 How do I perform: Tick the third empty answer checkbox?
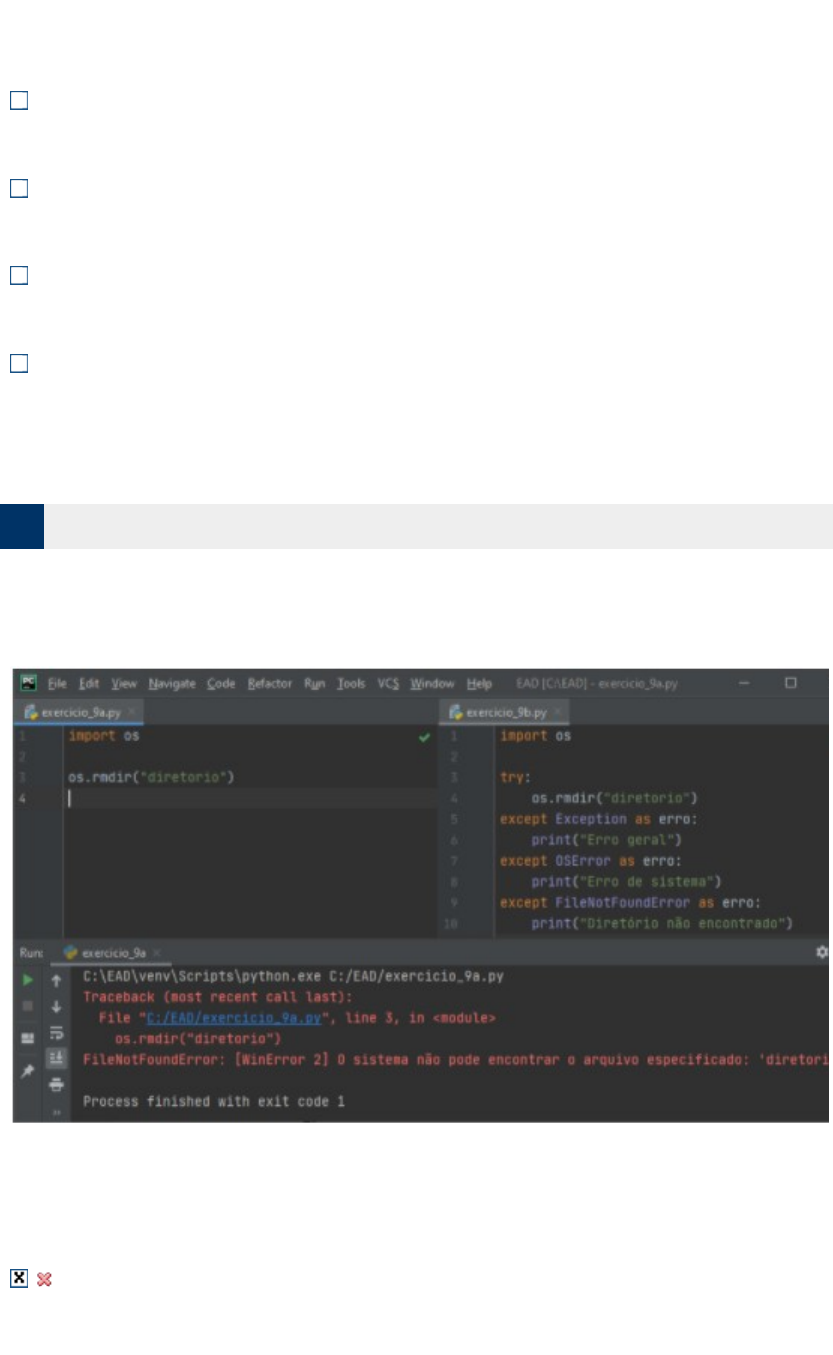19,275
